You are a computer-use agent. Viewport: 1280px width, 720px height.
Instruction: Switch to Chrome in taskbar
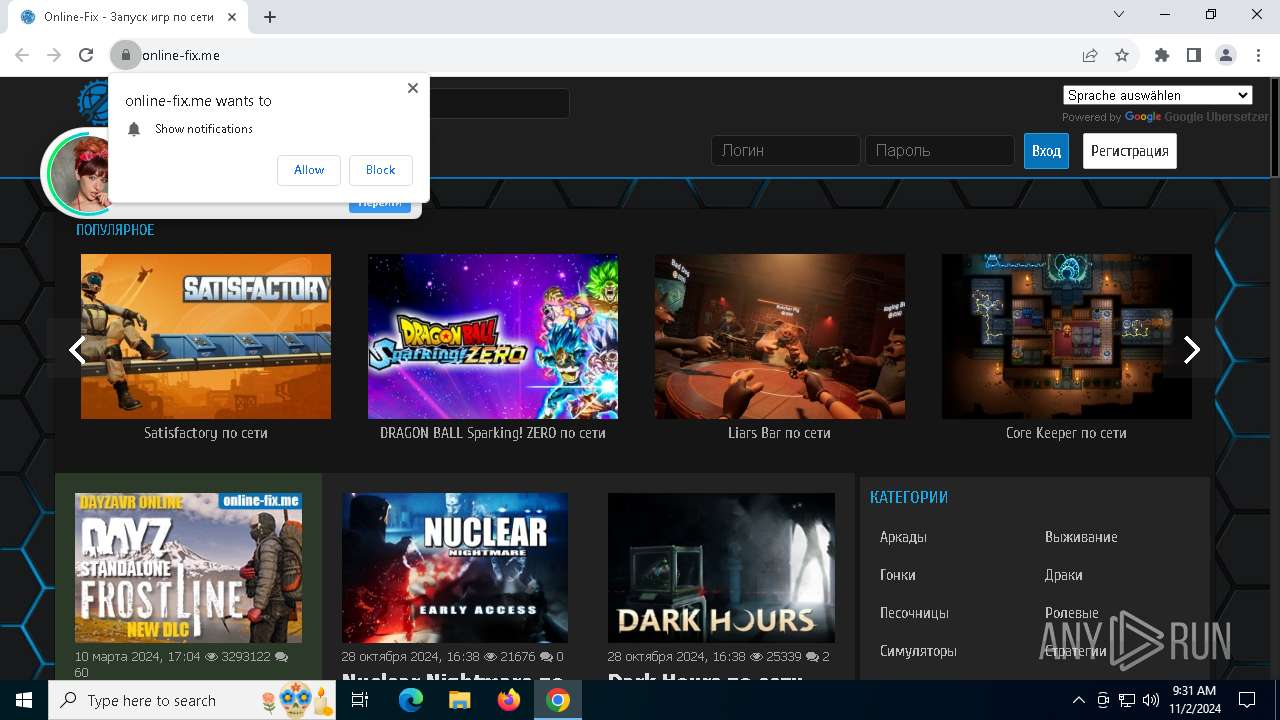558,700
